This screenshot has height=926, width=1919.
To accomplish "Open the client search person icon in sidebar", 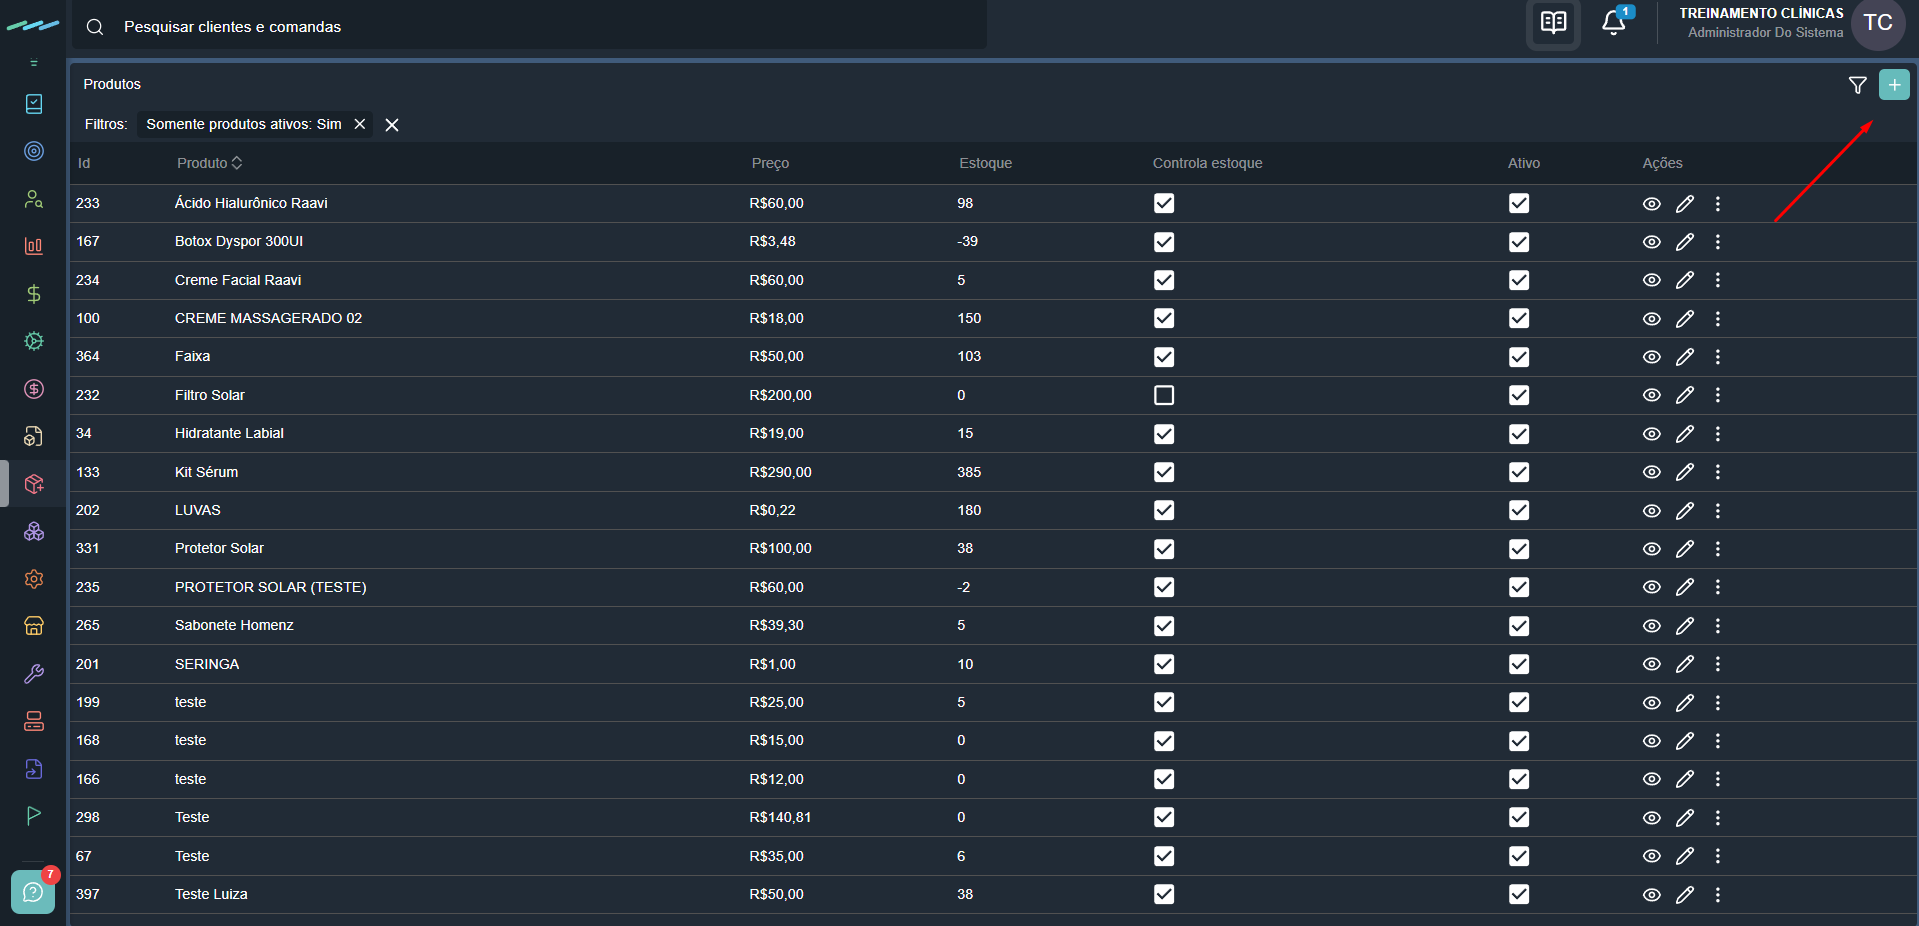I will click(34, 199).
